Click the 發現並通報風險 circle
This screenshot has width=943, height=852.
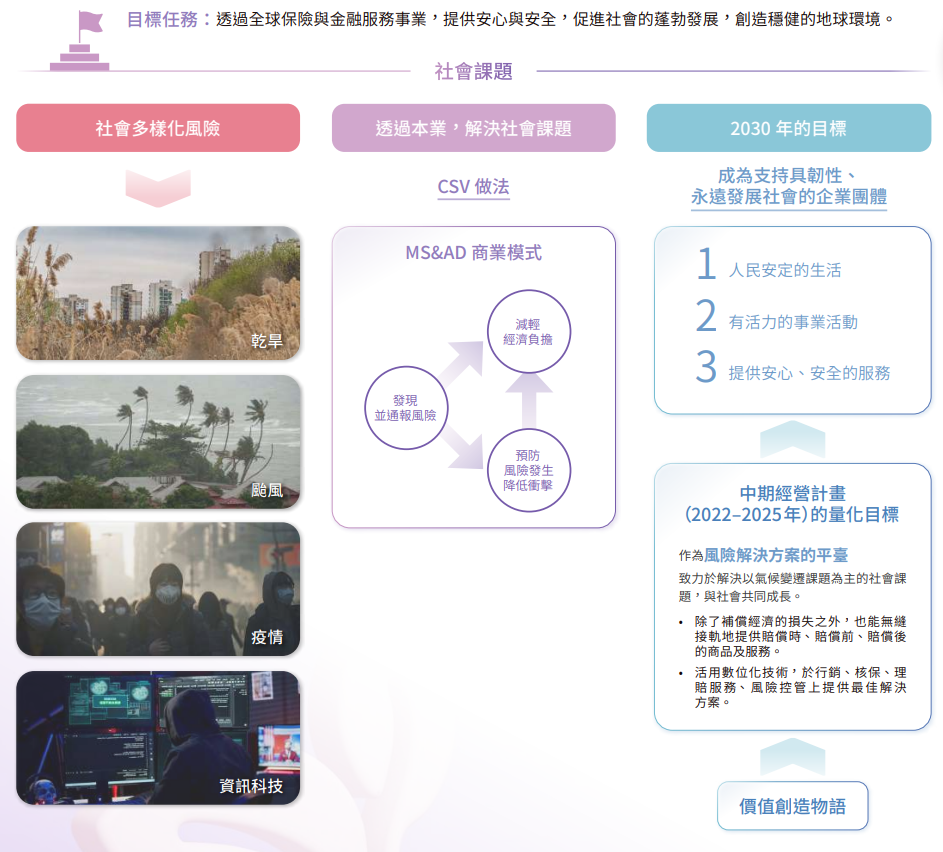406,407
